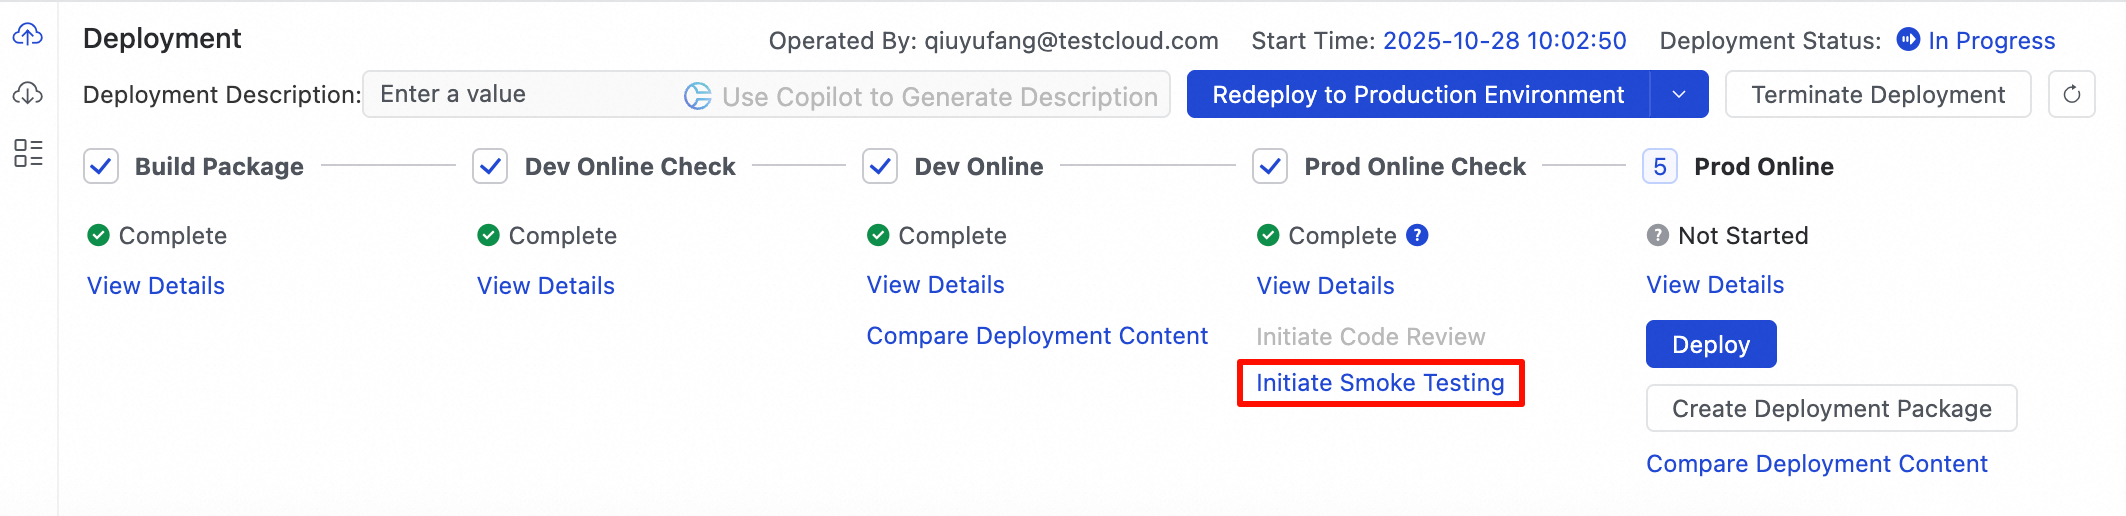The image size is (2126, 516).
Task: Open View Details under Prod Online
Action: [1716, 285]
